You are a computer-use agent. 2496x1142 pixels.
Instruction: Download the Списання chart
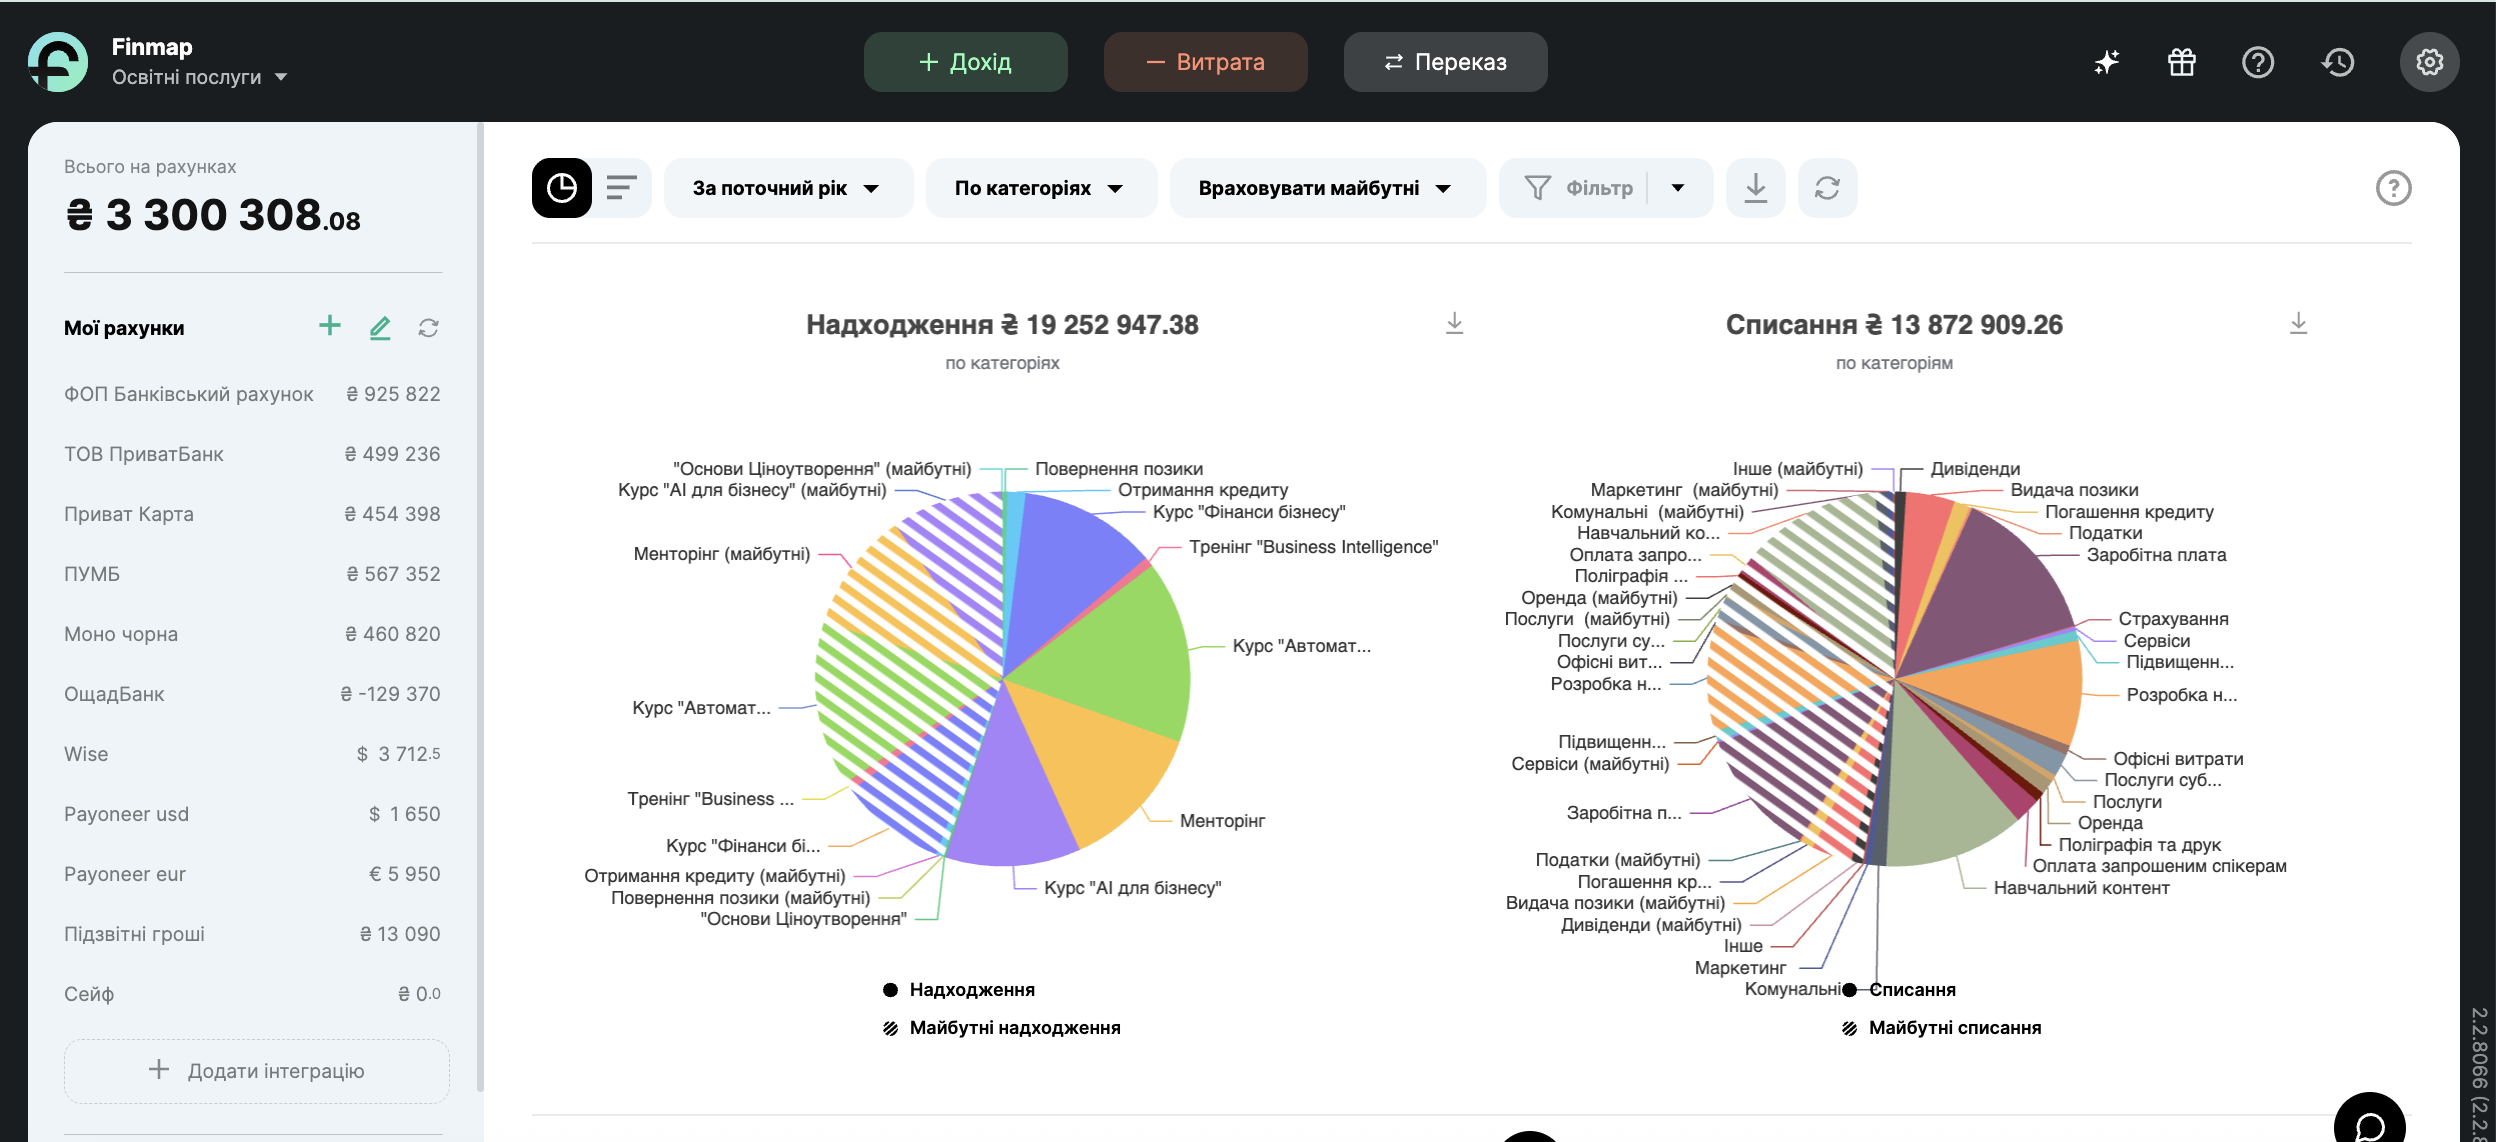[2298, 323]
